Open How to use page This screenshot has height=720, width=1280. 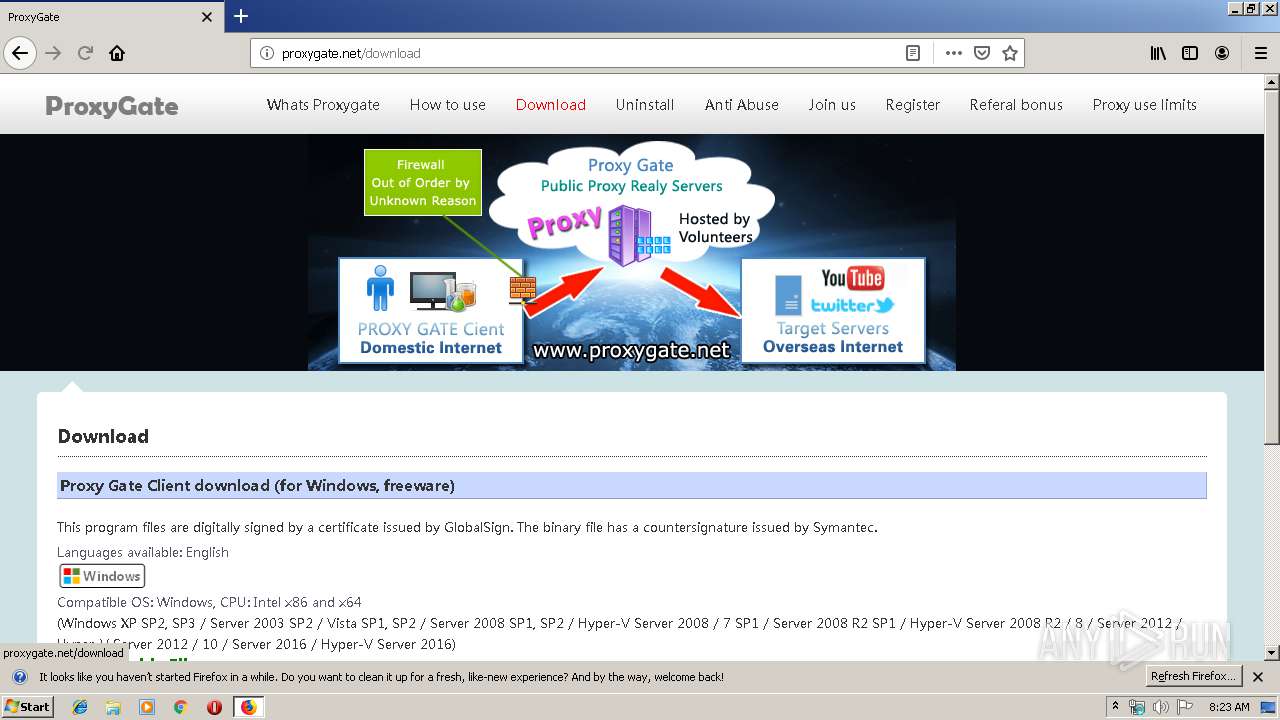tap(447, 105)
